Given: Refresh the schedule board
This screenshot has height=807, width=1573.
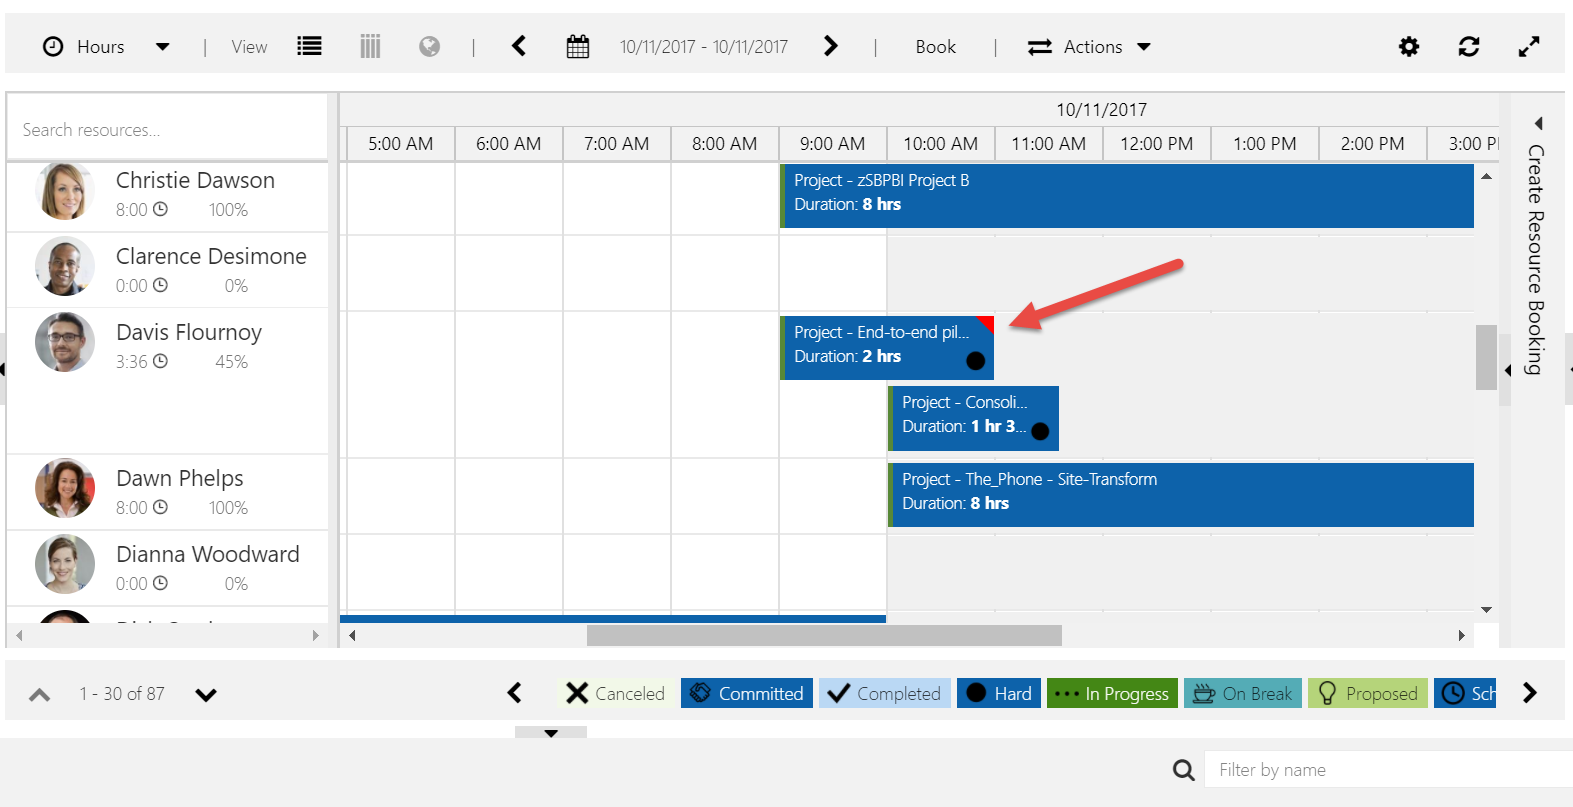Looking at the screenshot, I should [x=1469, y=46].
